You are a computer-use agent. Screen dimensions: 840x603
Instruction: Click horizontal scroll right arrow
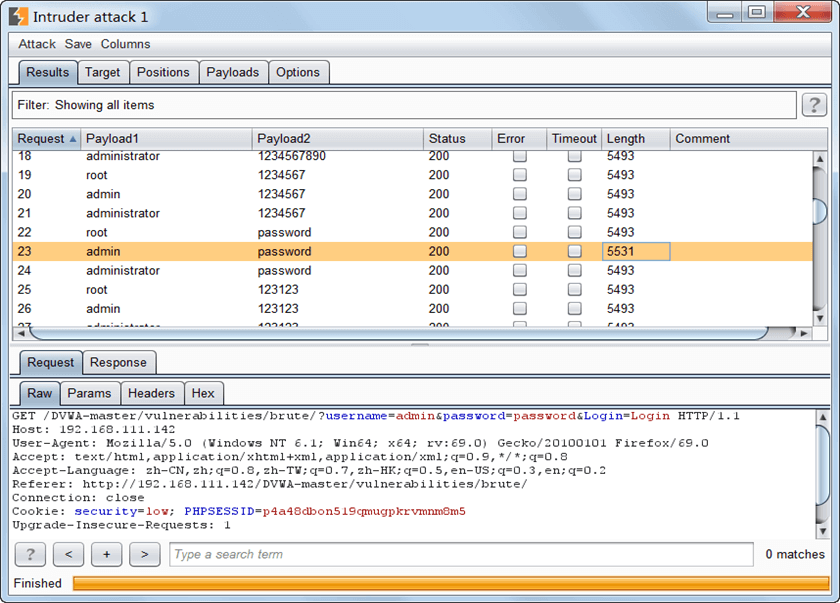[x=804, y=333]
